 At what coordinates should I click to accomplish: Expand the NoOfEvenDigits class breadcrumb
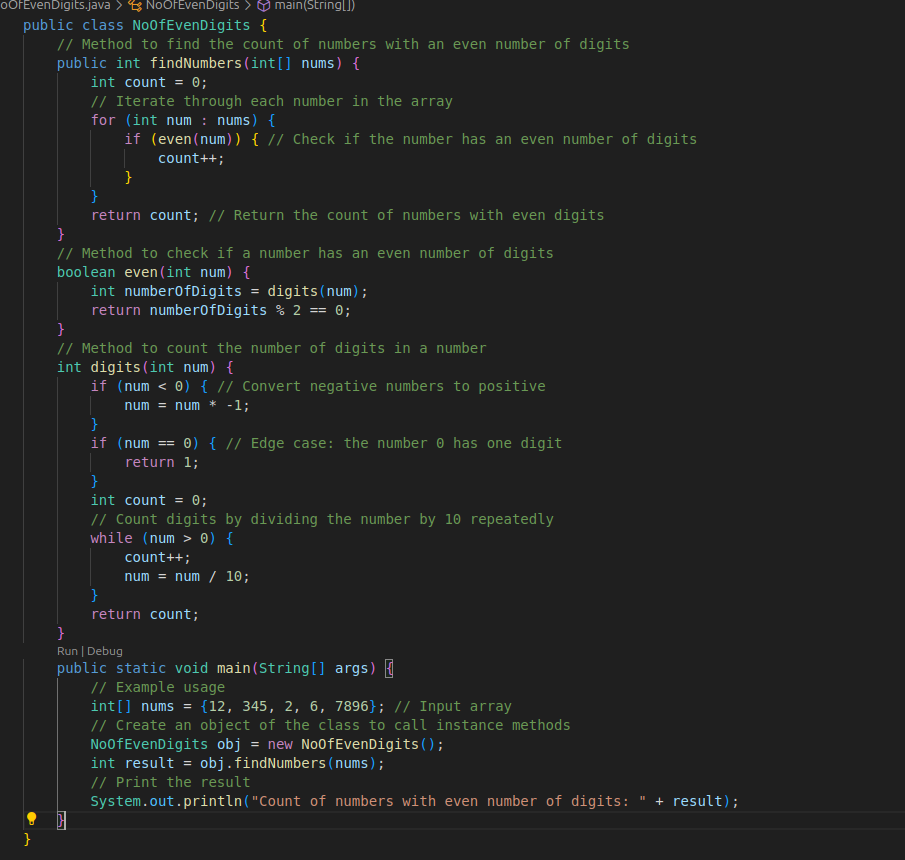[192, 6]
